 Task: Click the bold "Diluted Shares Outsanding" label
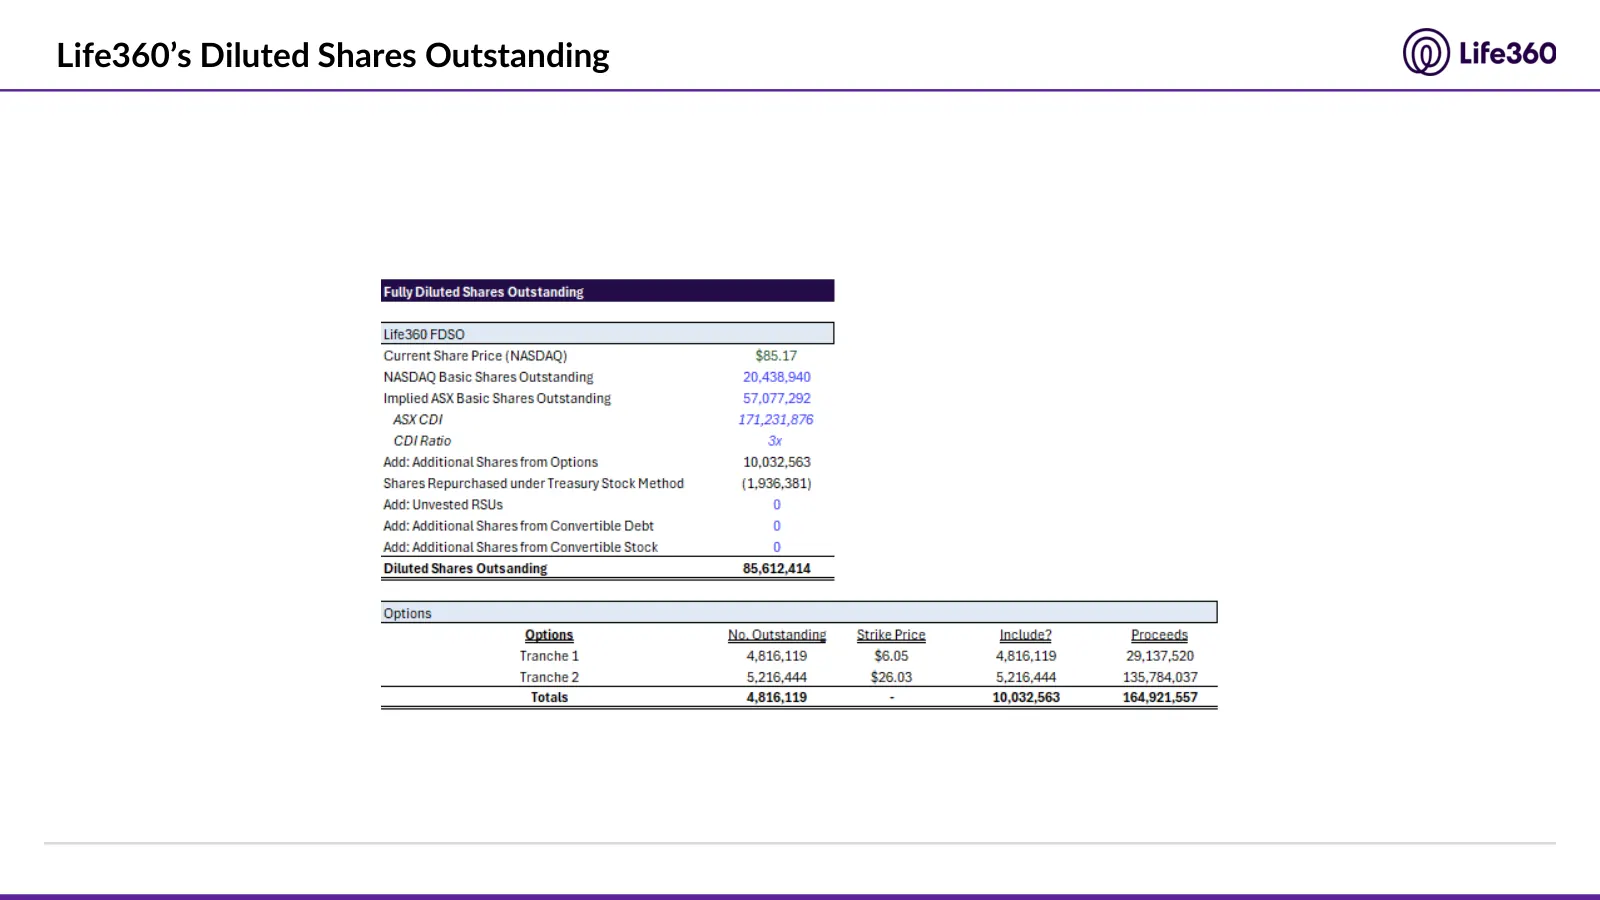tap(465, 568)
